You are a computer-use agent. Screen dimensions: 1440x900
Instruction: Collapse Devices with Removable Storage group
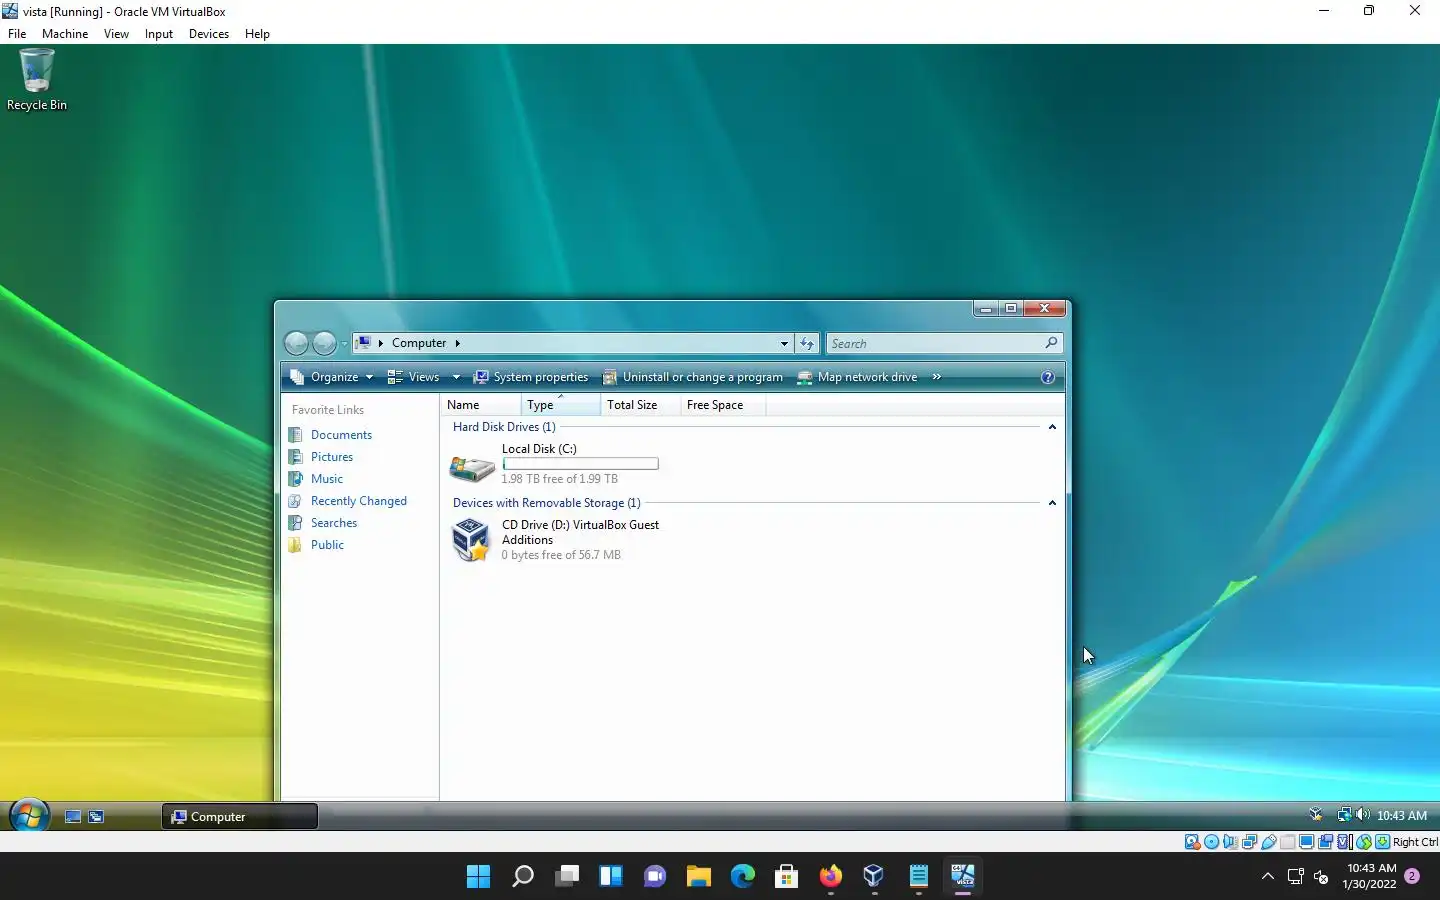1052,503
